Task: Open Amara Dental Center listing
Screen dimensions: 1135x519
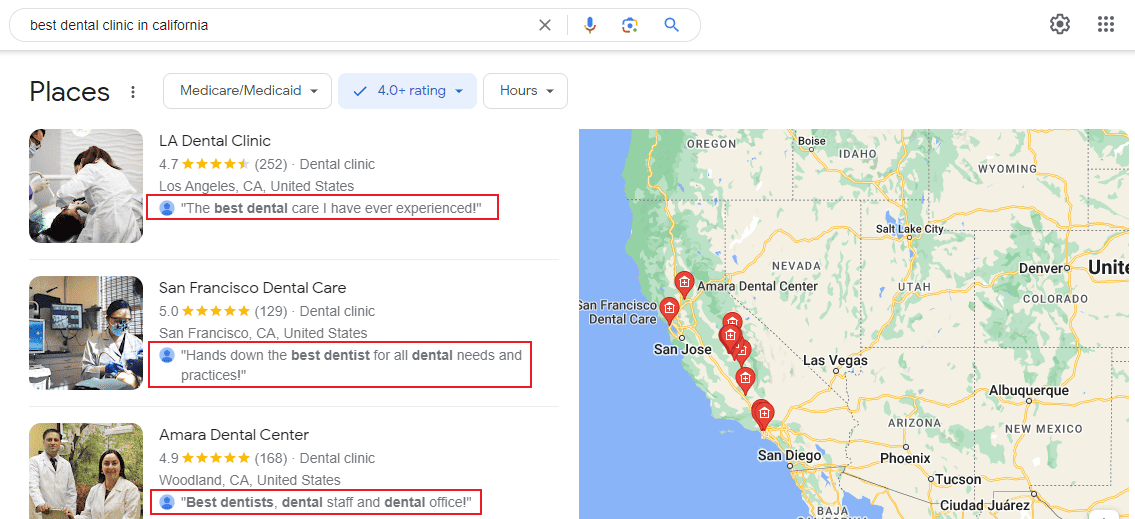Action: [x=234, y=435]
